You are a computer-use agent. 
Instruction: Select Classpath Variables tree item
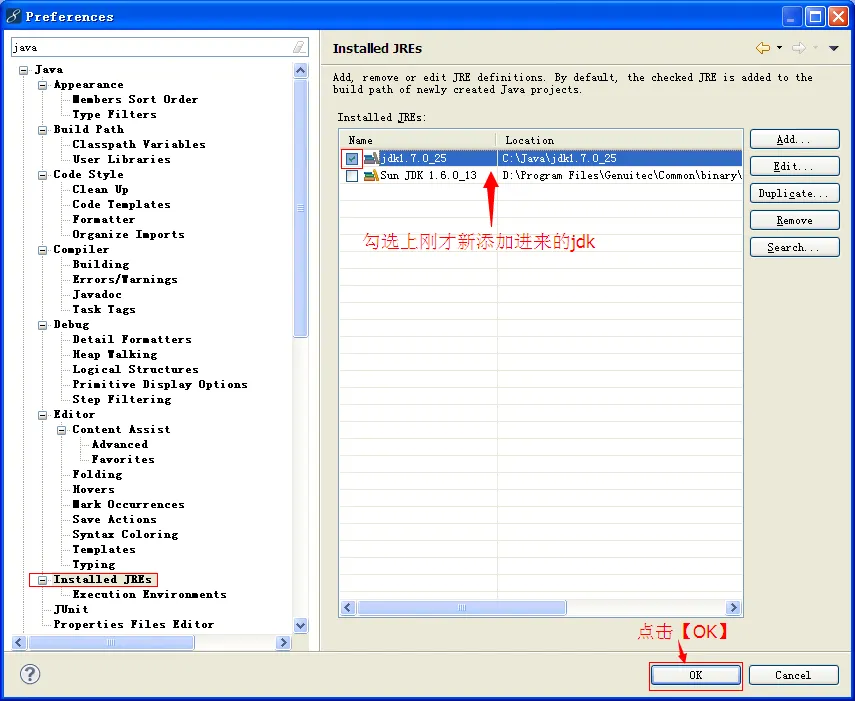coord(139,144)
